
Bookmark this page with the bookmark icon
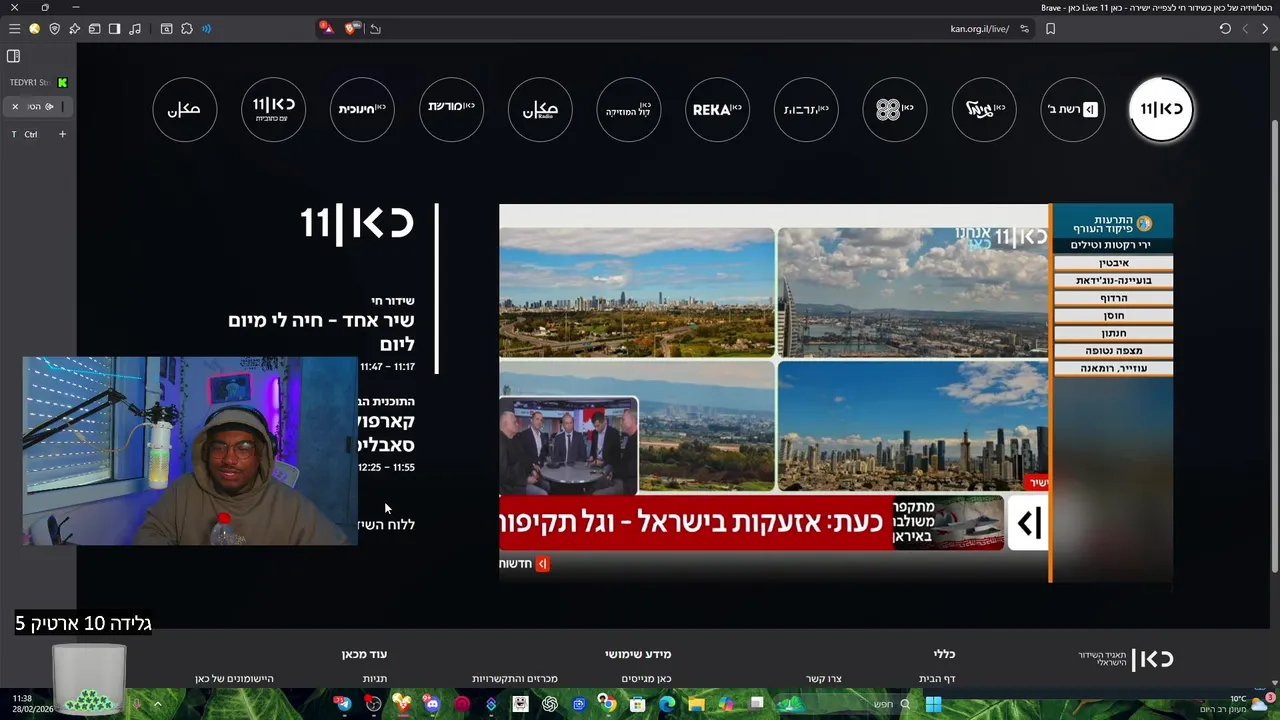pos(1050,29)
